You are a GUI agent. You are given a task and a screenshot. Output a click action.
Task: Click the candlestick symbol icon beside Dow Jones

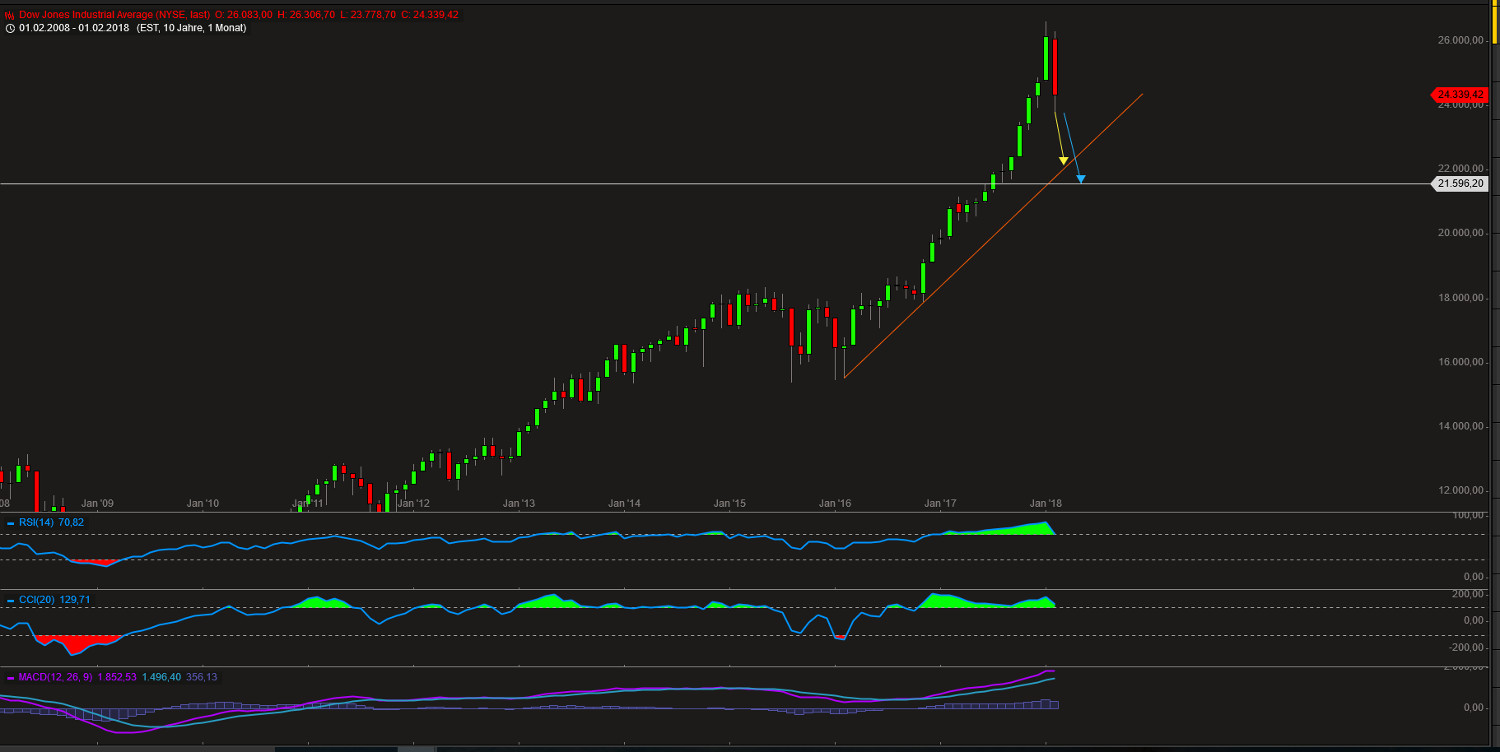tap(8, 14)
